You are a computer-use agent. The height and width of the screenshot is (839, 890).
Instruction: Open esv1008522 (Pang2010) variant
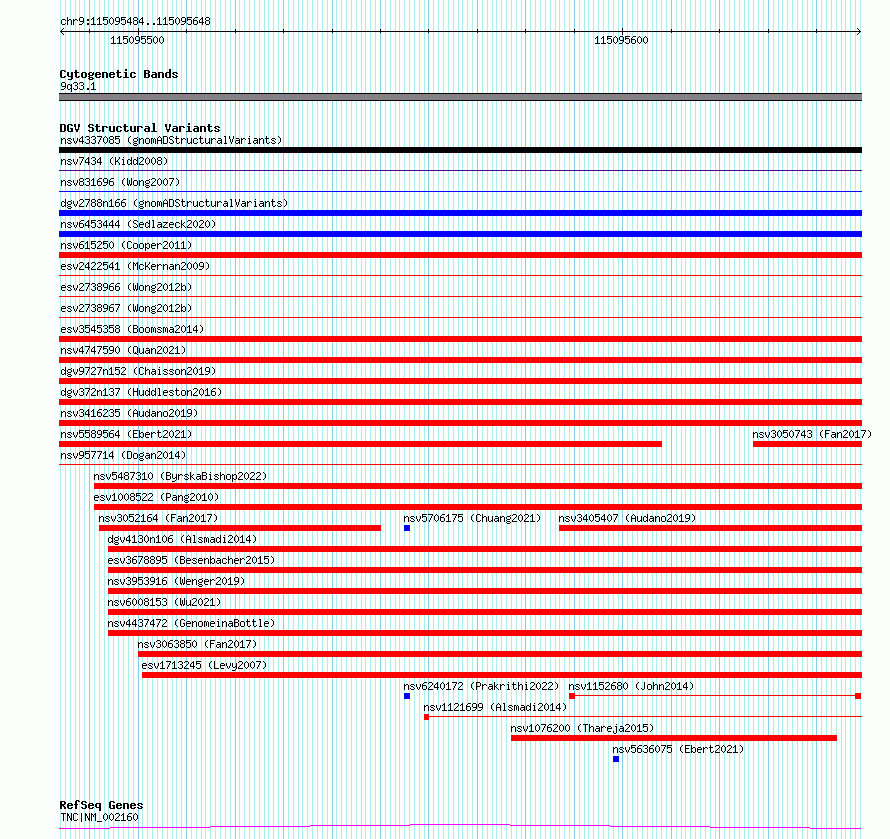pyautogui.click(x=156, y=497)
